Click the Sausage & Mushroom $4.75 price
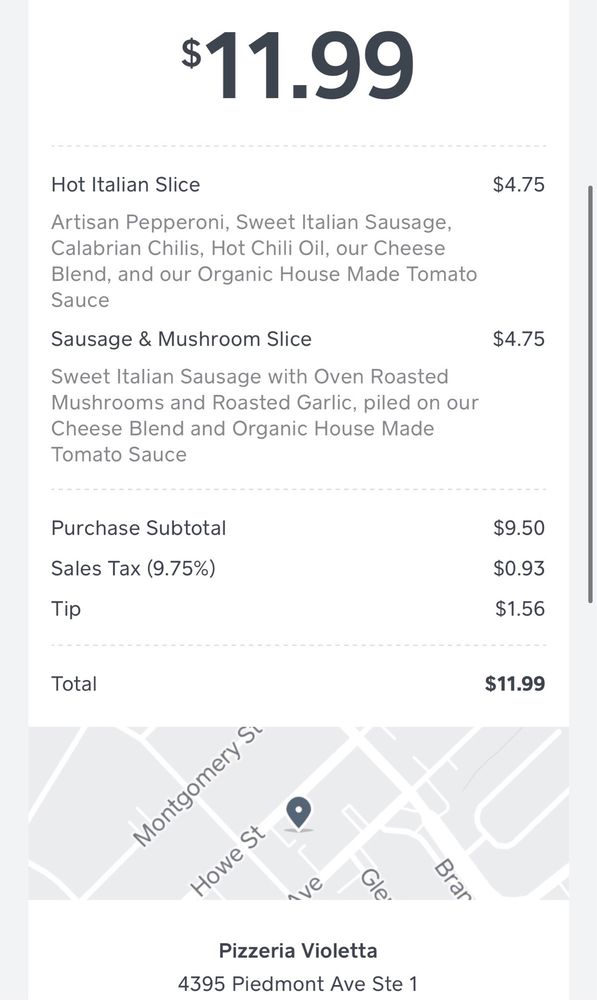Viewport: 597px width, 1000px height. (519, 339)
